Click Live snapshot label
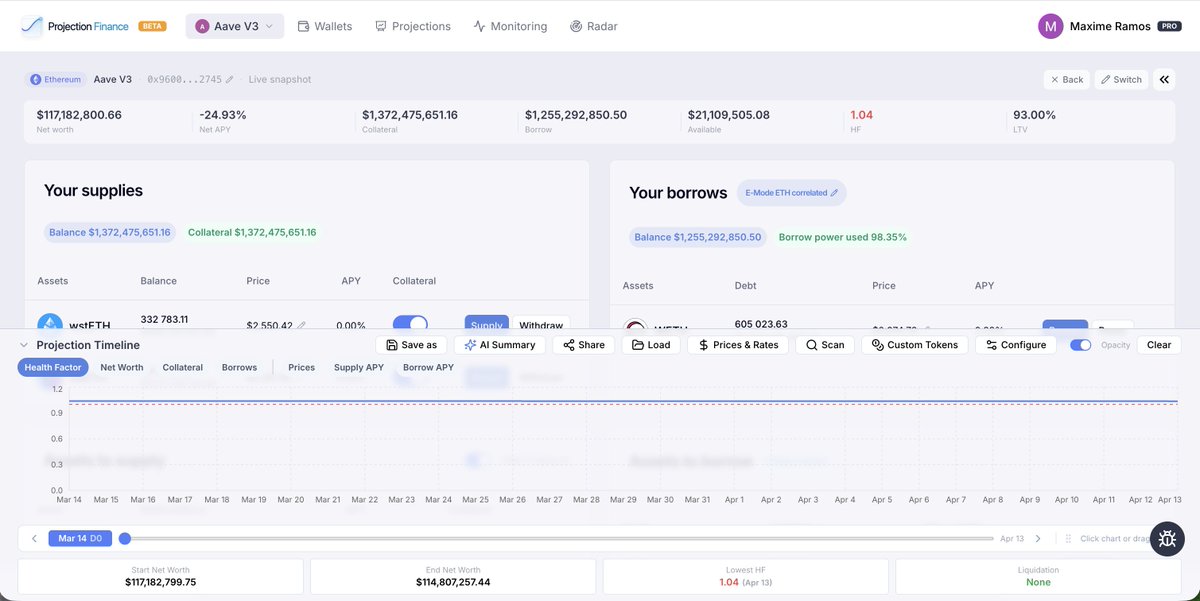The image size is (1200, 601). (280, 79)
